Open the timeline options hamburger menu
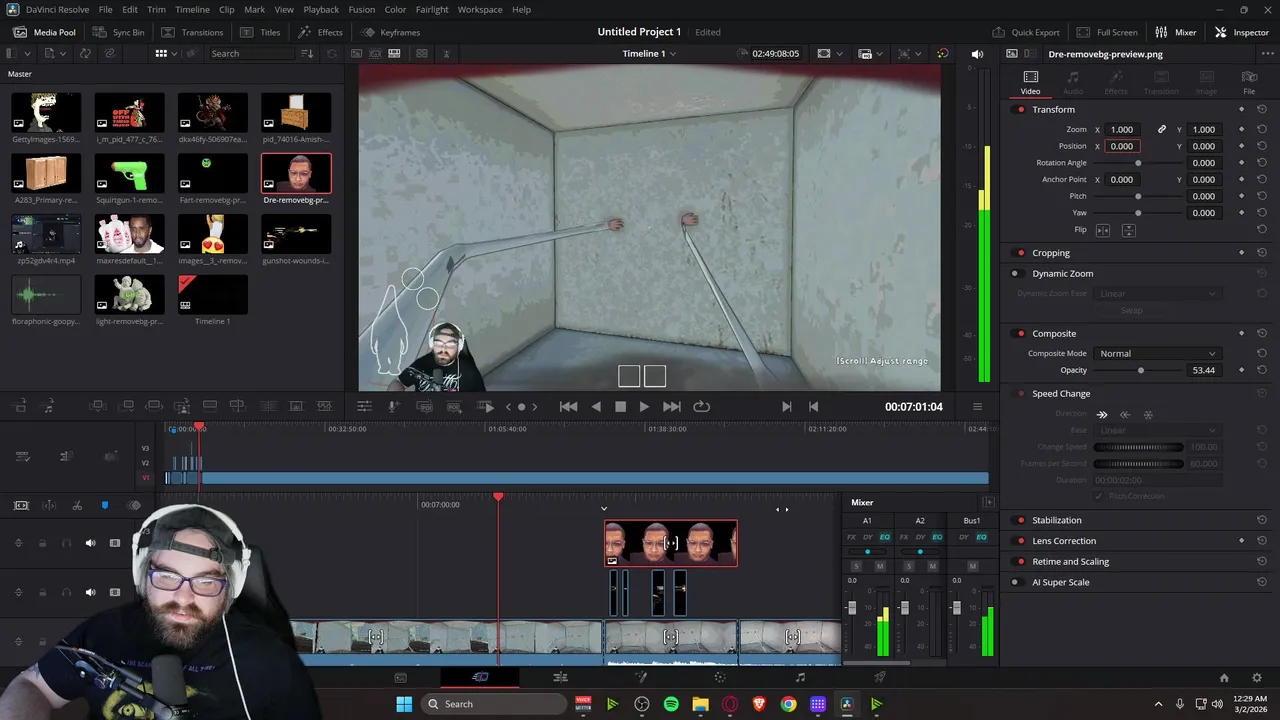The width and height of the screenshot is (1280, 720). pos(977,407)
